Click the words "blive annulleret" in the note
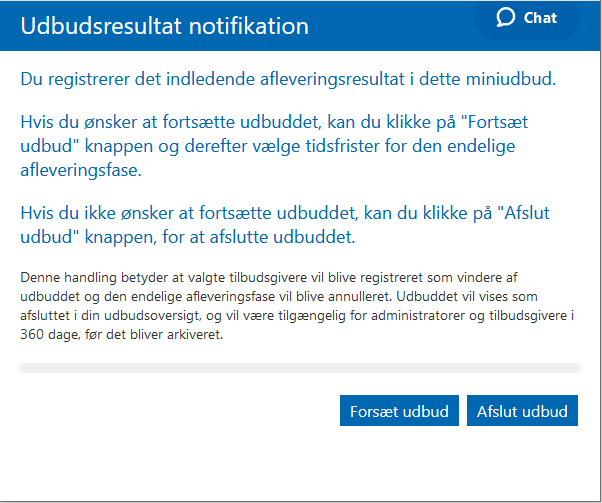 (345, 296)
